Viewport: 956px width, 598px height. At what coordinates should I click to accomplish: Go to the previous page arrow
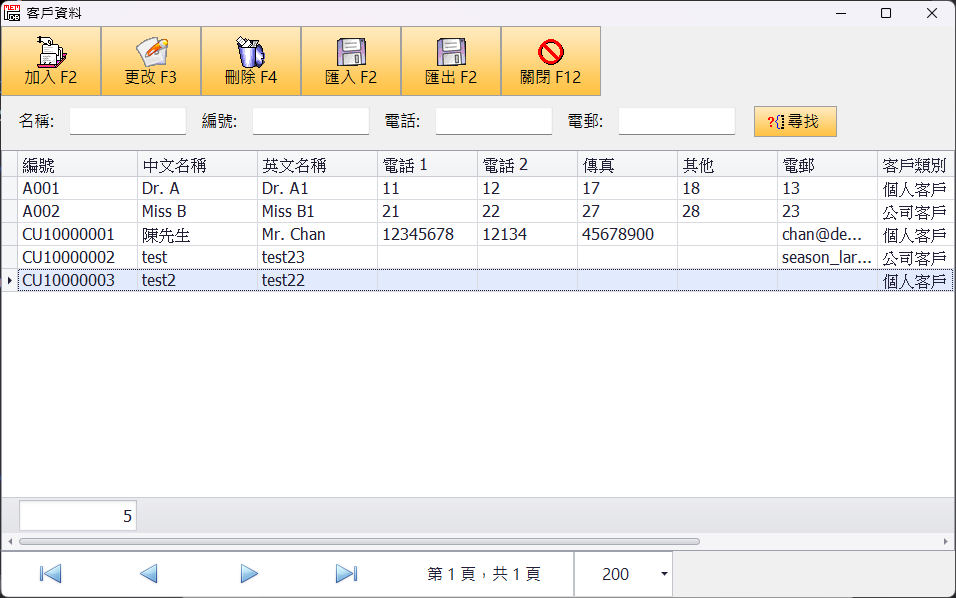coord(149,574)
